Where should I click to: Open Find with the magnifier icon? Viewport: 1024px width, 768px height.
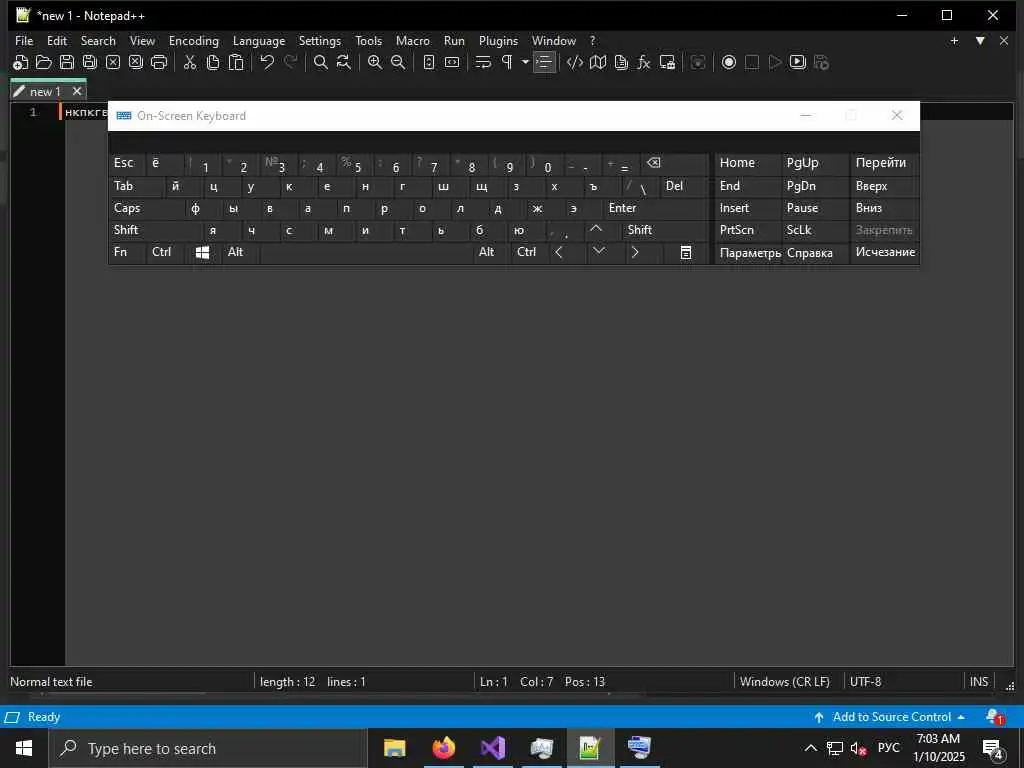pyautogui.click(x=321, y=63)
